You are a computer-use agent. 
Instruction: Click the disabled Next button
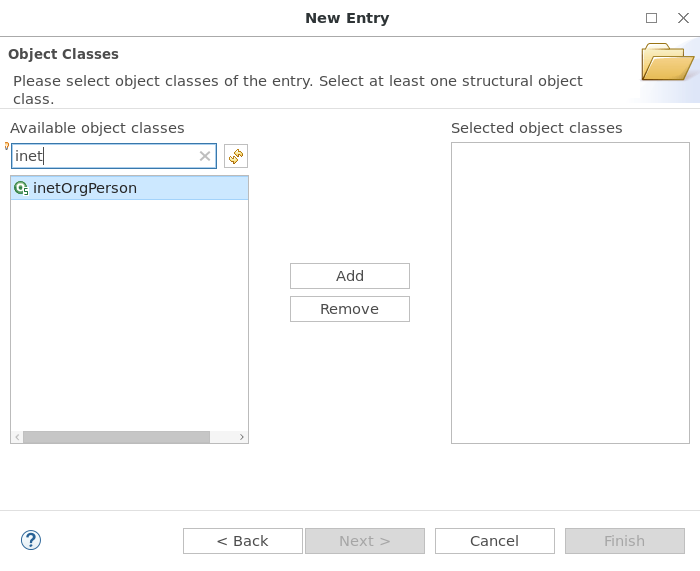(x=365, y=541)
